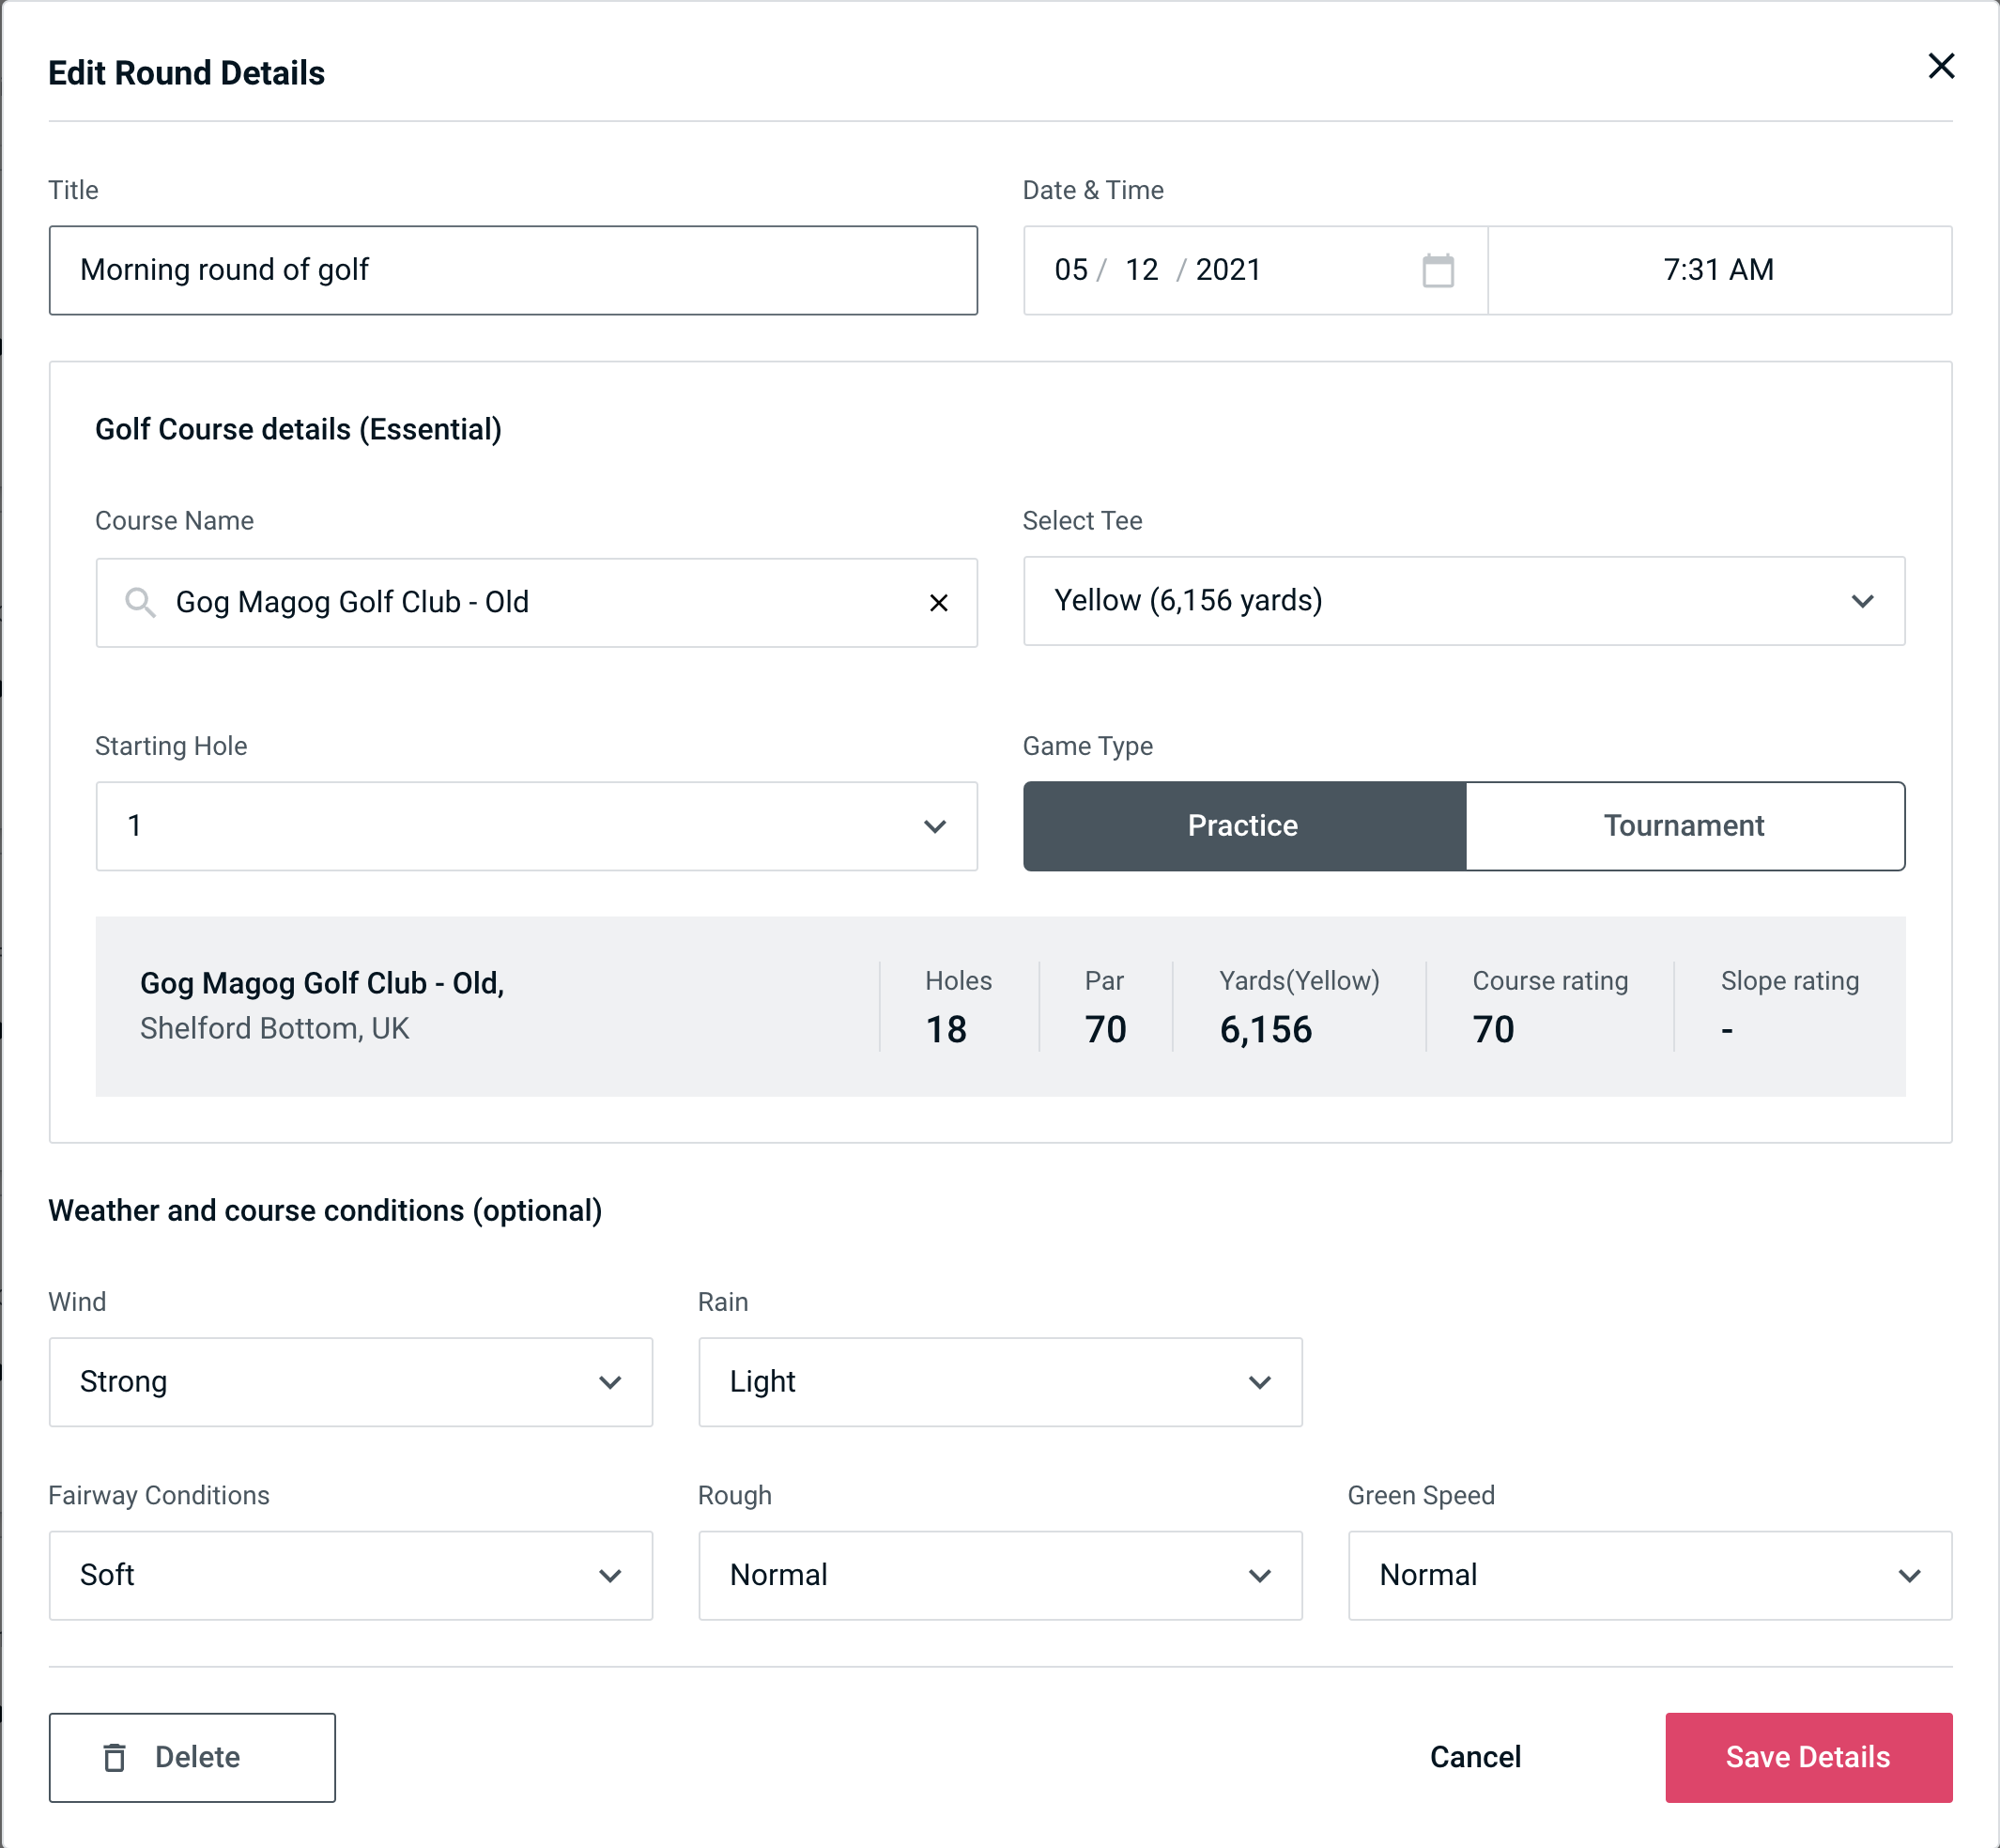This screenshot has height=1848, width=2000.
Task: Toggle Game Type to Practice
Action: coord(1242,825)
